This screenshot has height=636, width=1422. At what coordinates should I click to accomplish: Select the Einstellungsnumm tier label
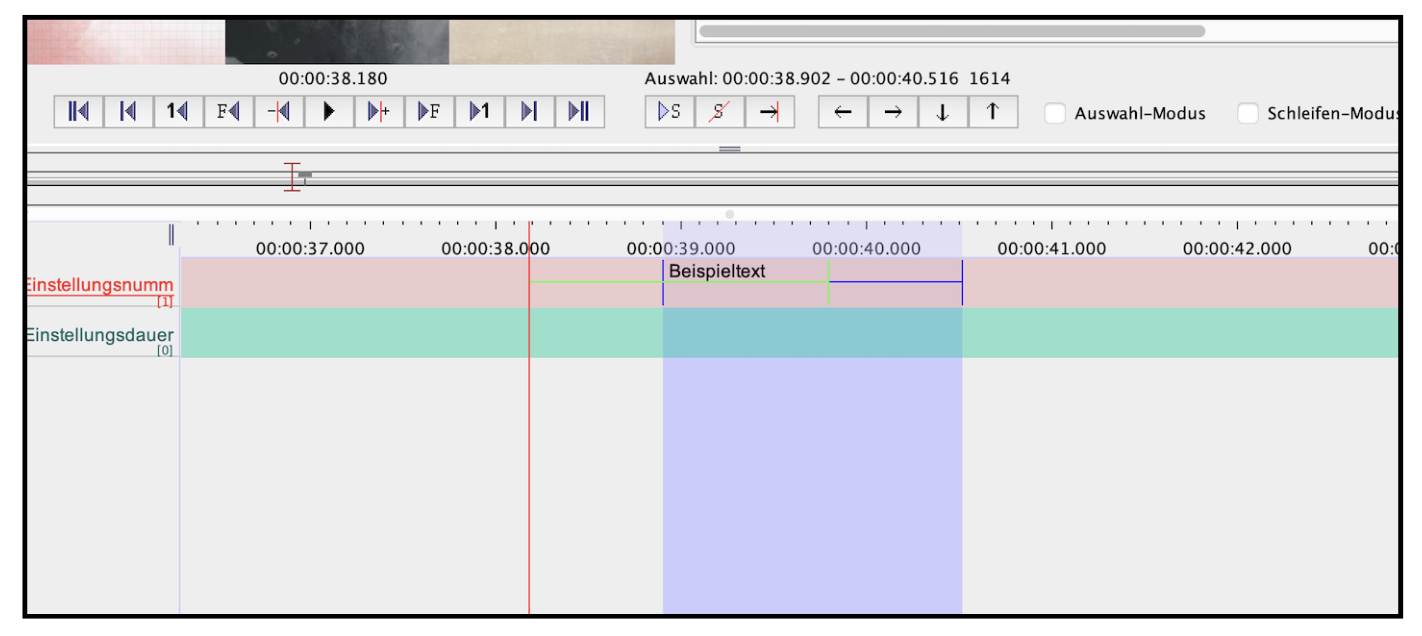coord(99,286)
